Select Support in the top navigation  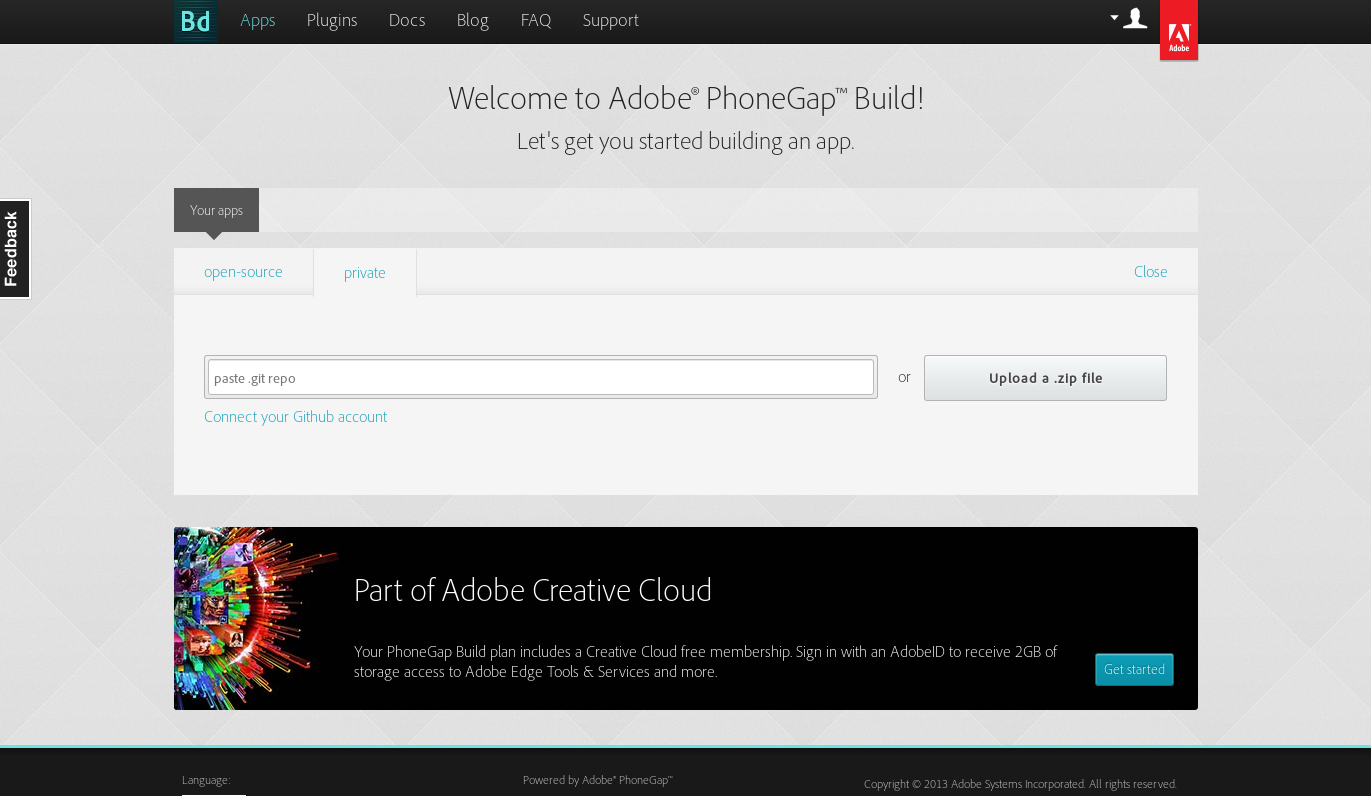pos(610,20)
